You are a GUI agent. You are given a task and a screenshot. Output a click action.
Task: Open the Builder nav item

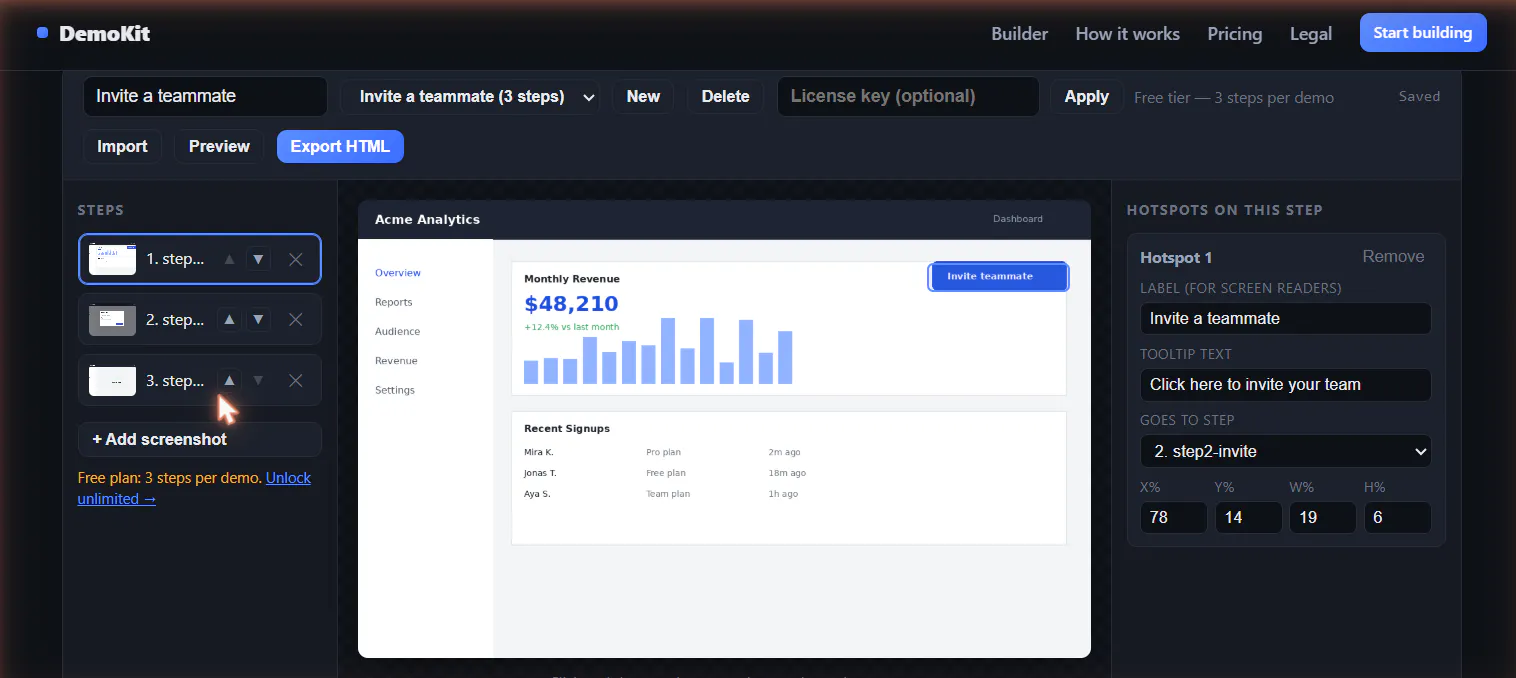click(x=1019, y=33)
